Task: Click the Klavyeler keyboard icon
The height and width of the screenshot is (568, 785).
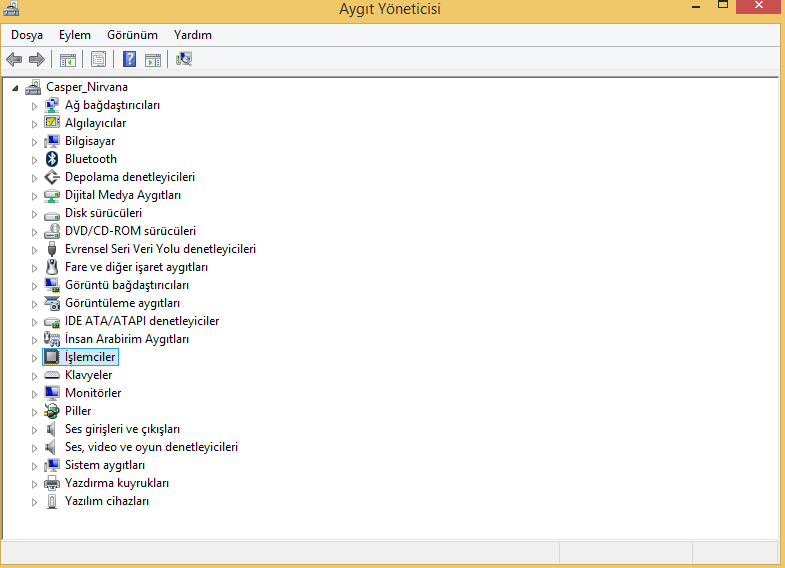Action: pyautogui.click(x=52, y=375)
